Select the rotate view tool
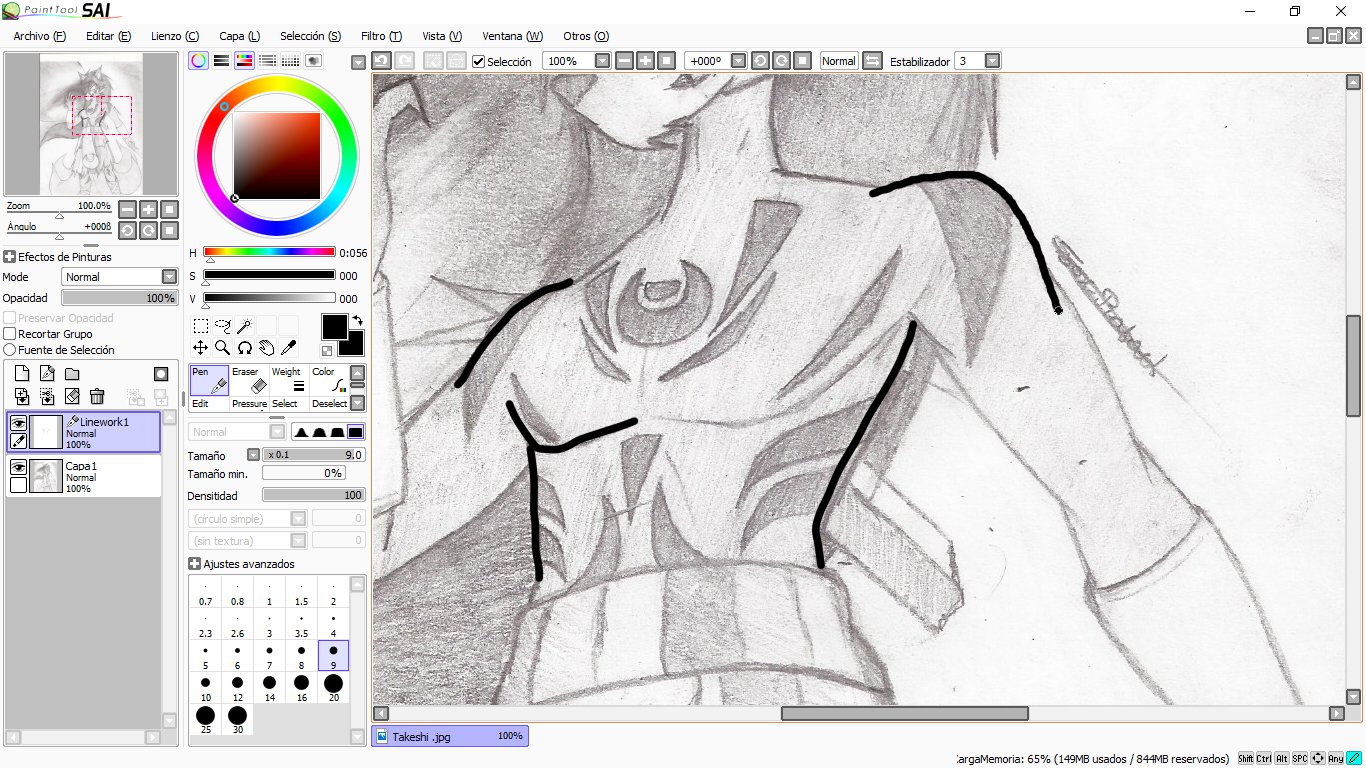1366x768 pixels. 244,347
